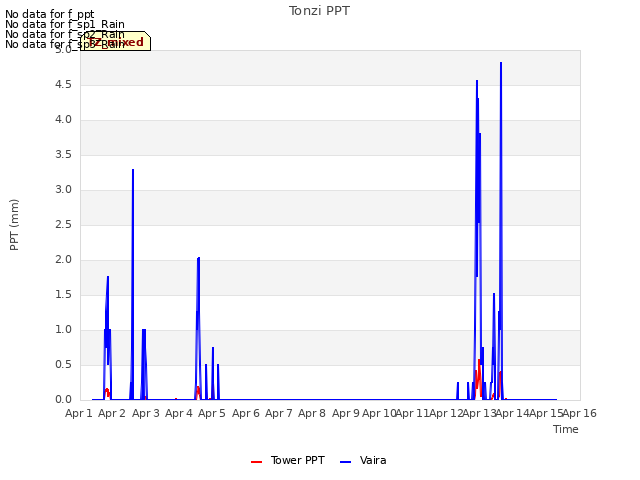Click the Apr 2 x-axis tick label
This screenshot has width=640, height=480.
pyautogui.click(x=112, y=413)
